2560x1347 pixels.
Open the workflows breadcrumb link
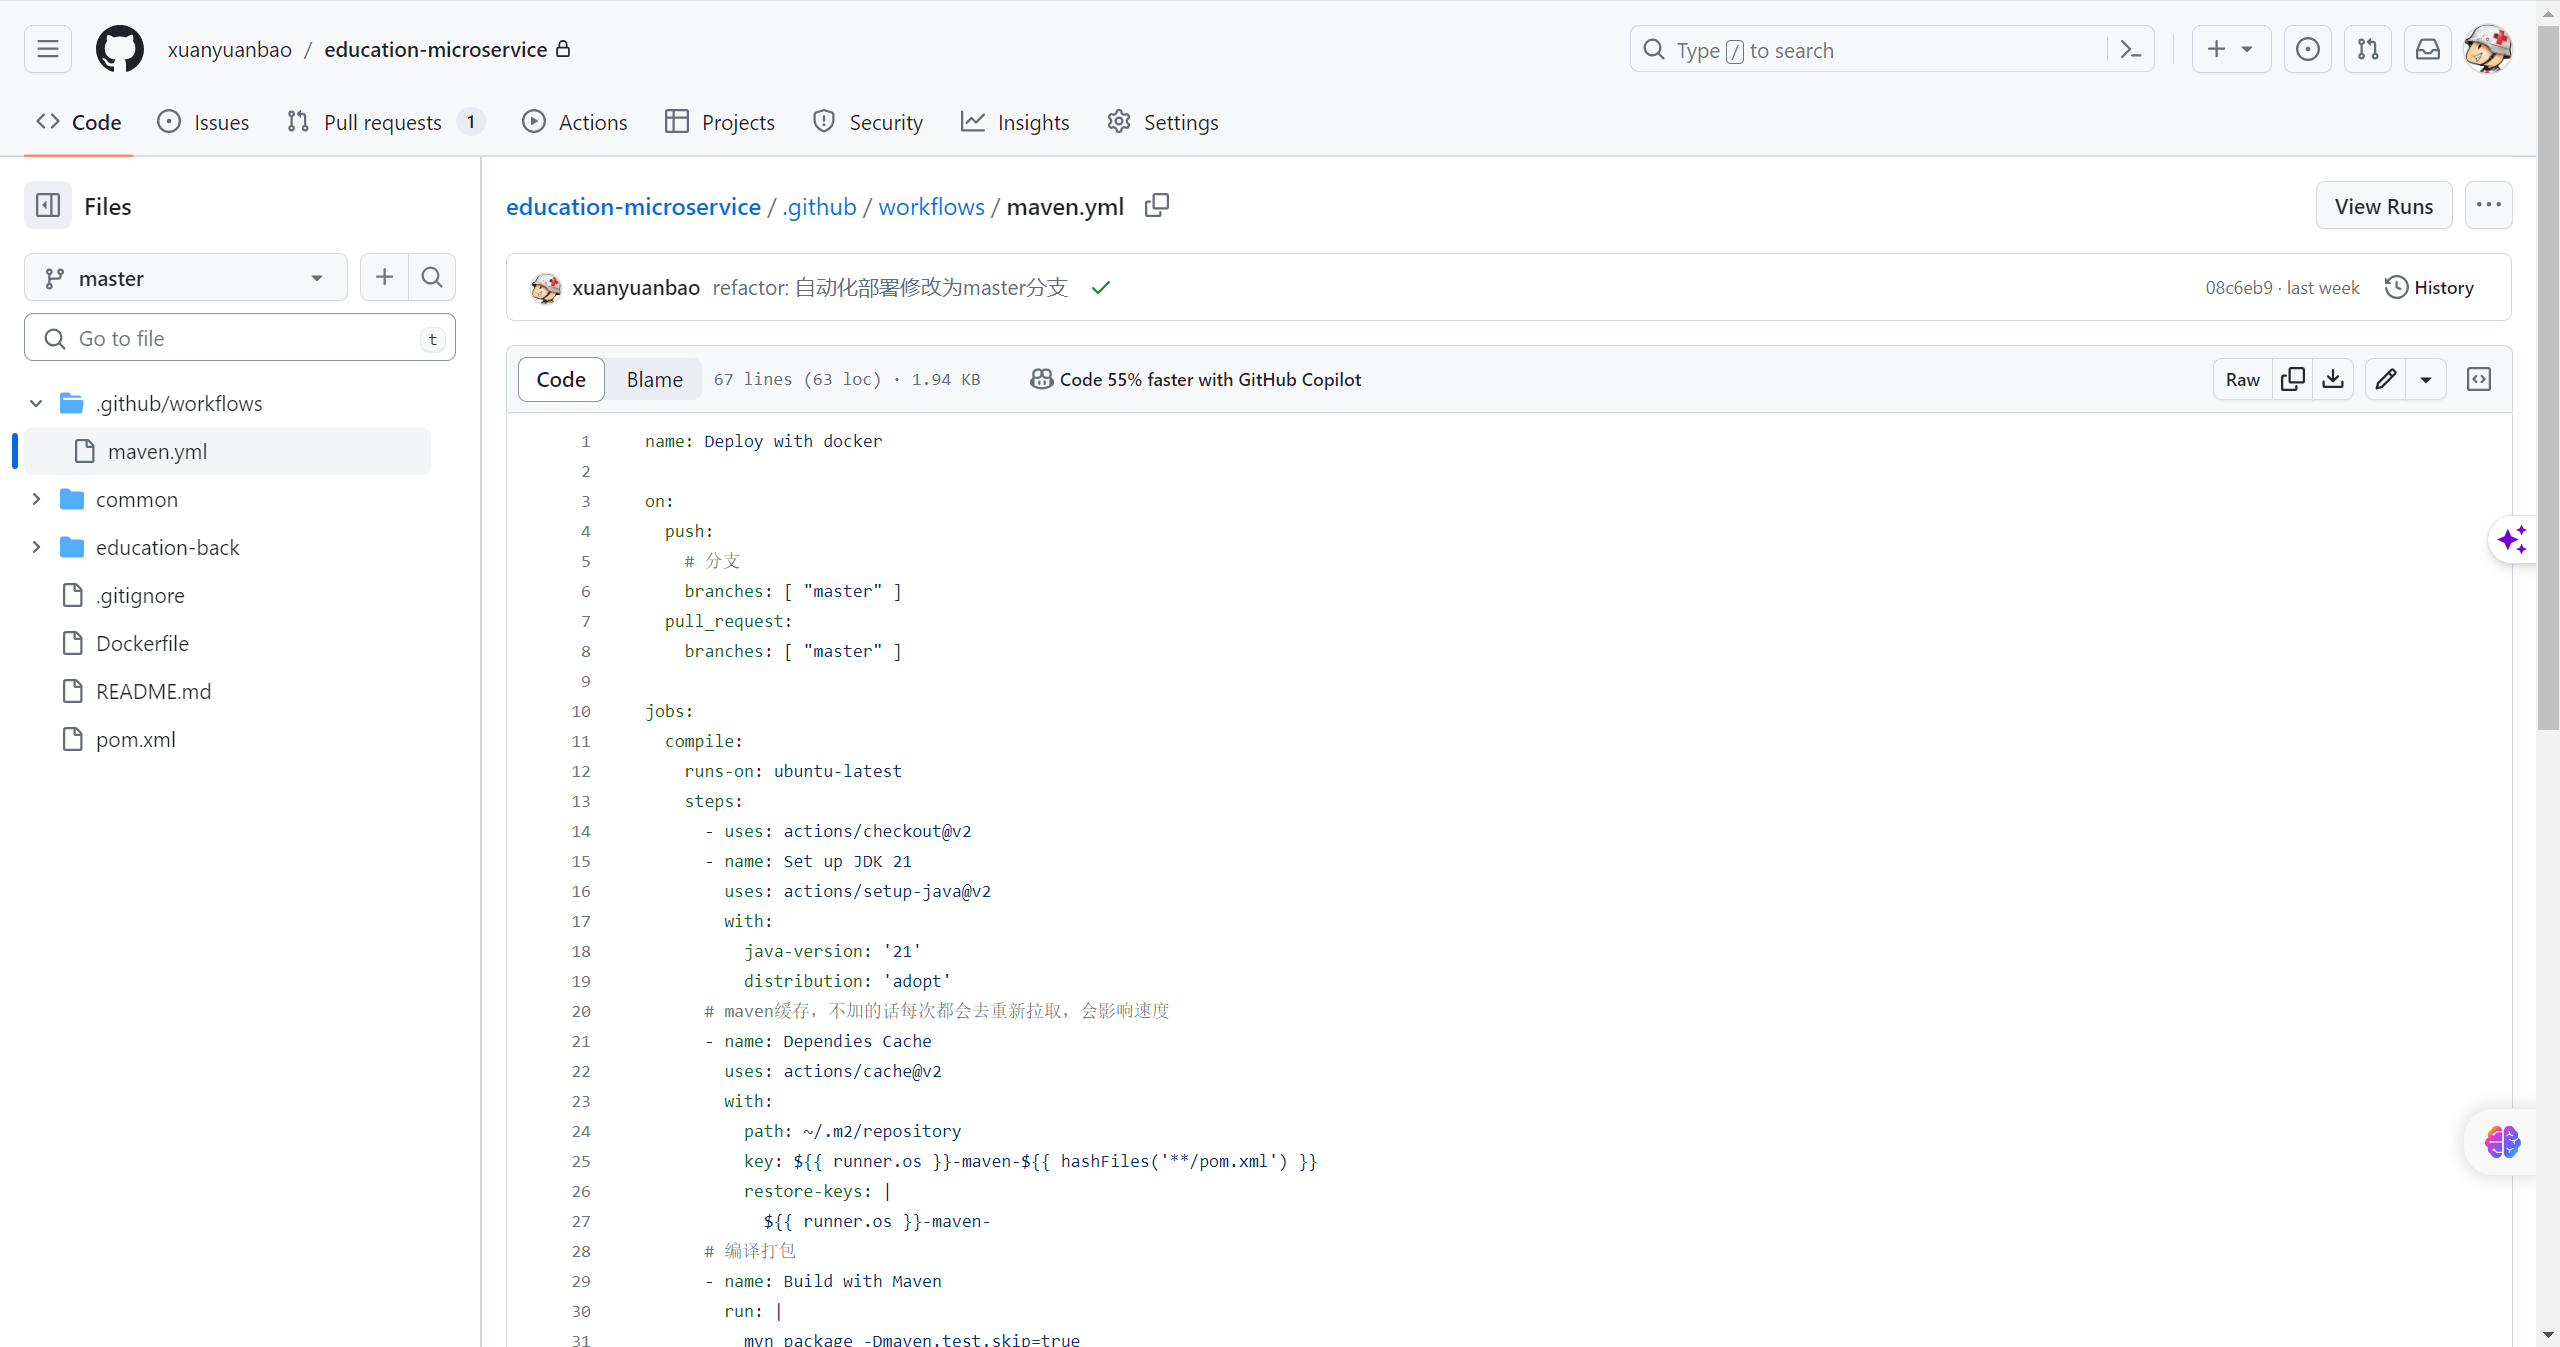coord(931,206)
